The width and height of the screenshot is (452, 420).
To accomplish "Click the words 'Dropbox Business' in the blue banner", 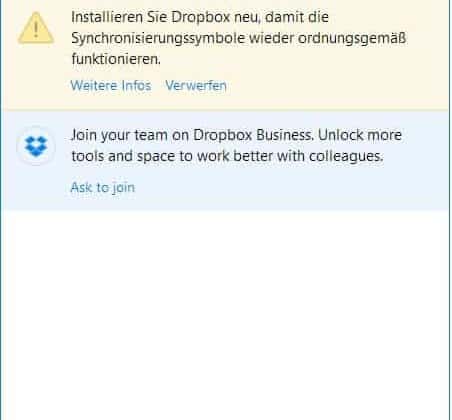I will point(253,135).
